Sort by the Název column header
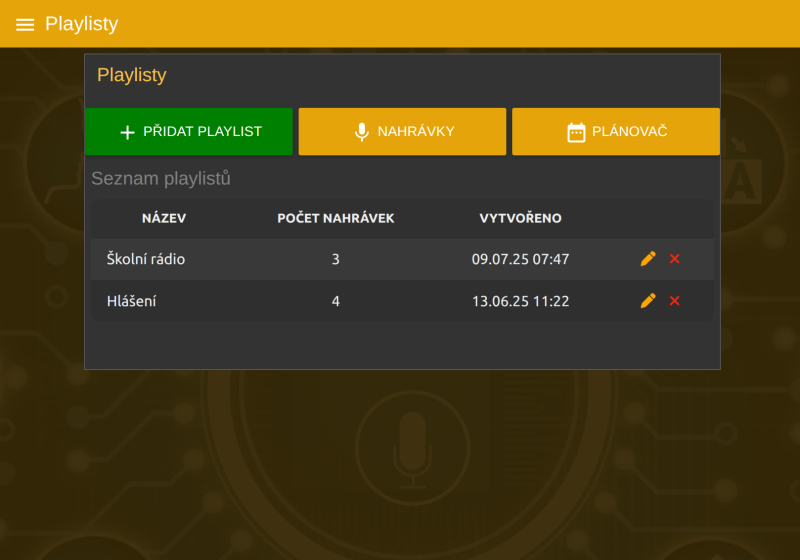Viewport: 800px width, 560px height. pos(164,218)
